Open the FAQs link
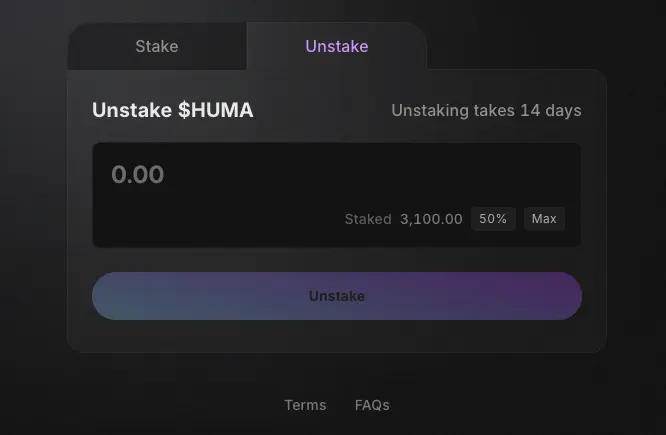The height and width of the screenshot is (435, 666). [372, 405]
